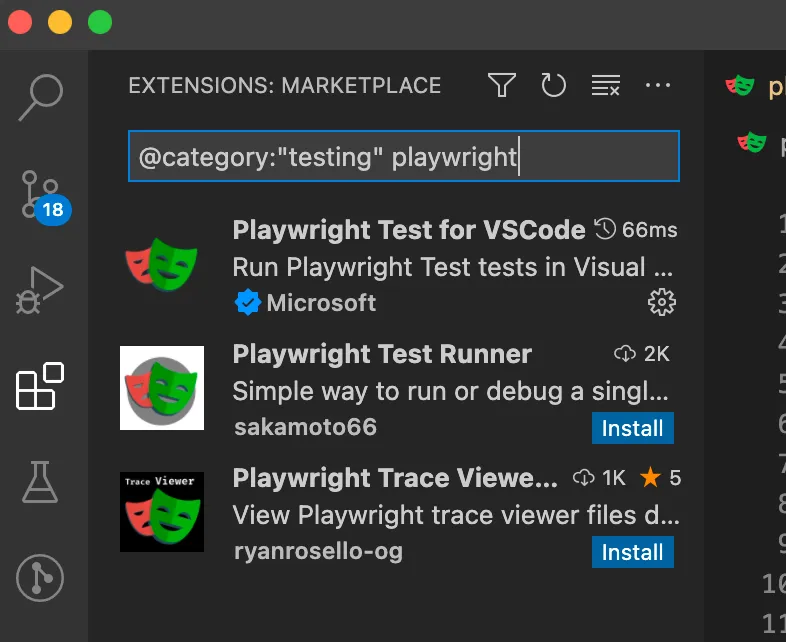Open the Run and Debug view
Screen dimensions: 786x642
[x=41, y=291]
